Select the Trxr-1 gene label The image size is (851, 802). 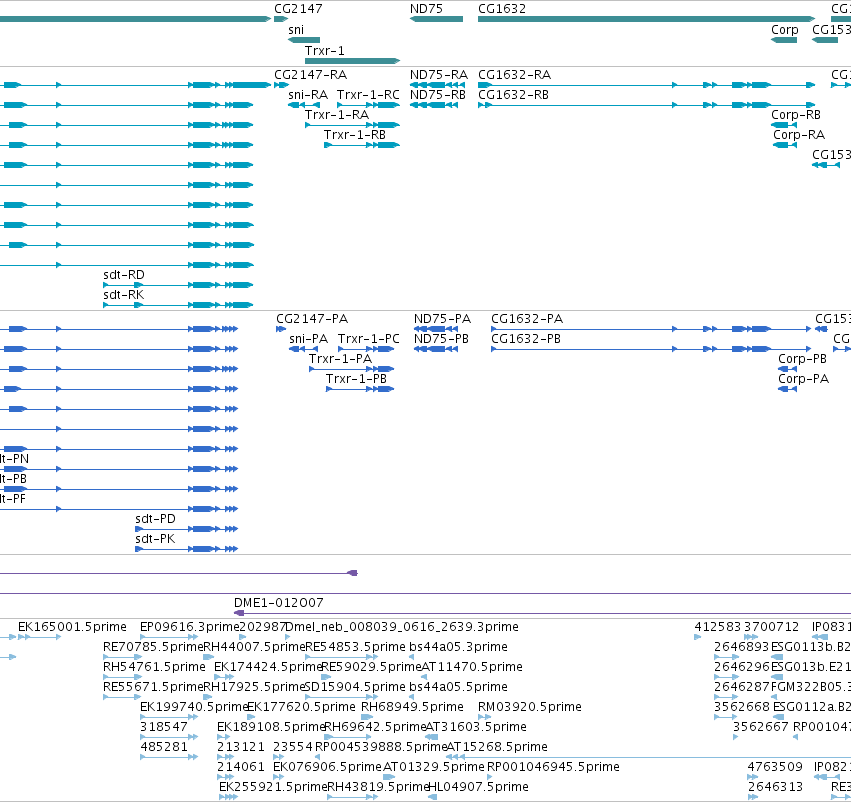coord(325,50)
